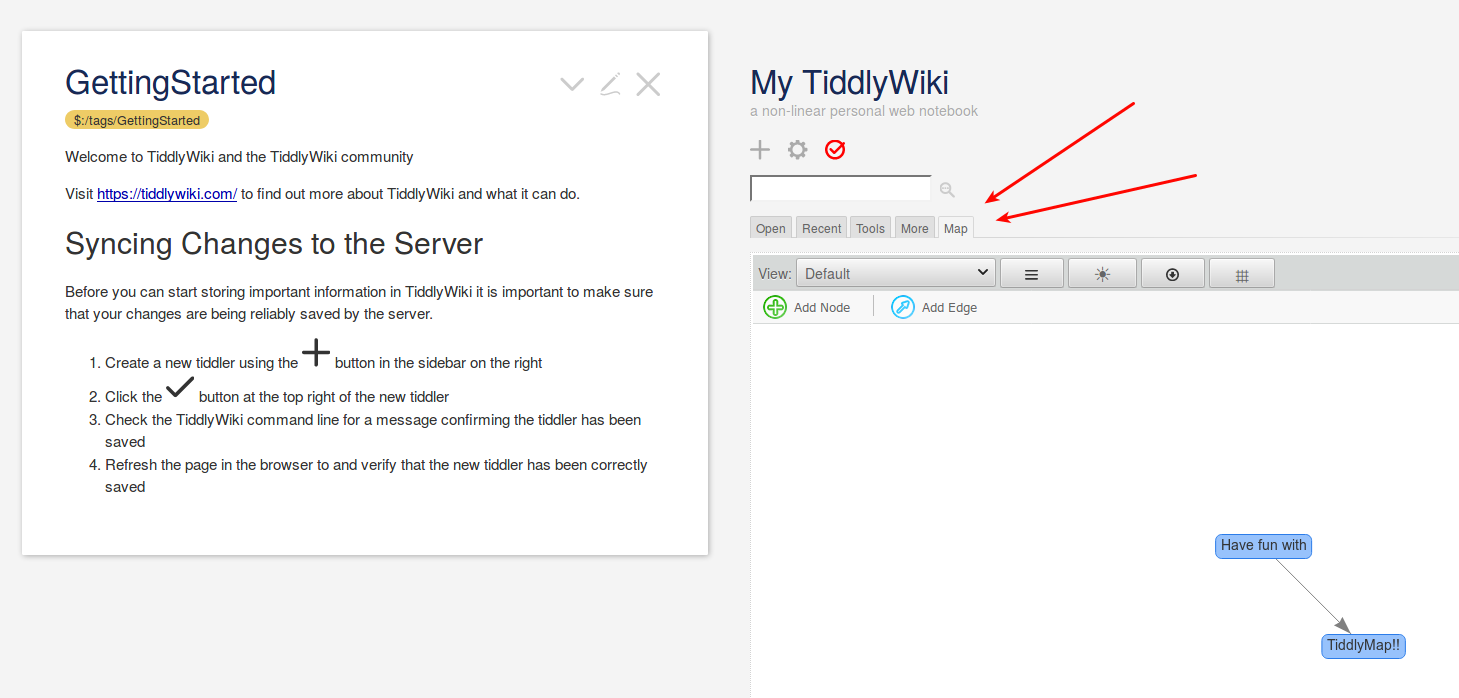Click the Add Edge label
The width and height of the screenshot is (1459, 698).
coord(949,308)
